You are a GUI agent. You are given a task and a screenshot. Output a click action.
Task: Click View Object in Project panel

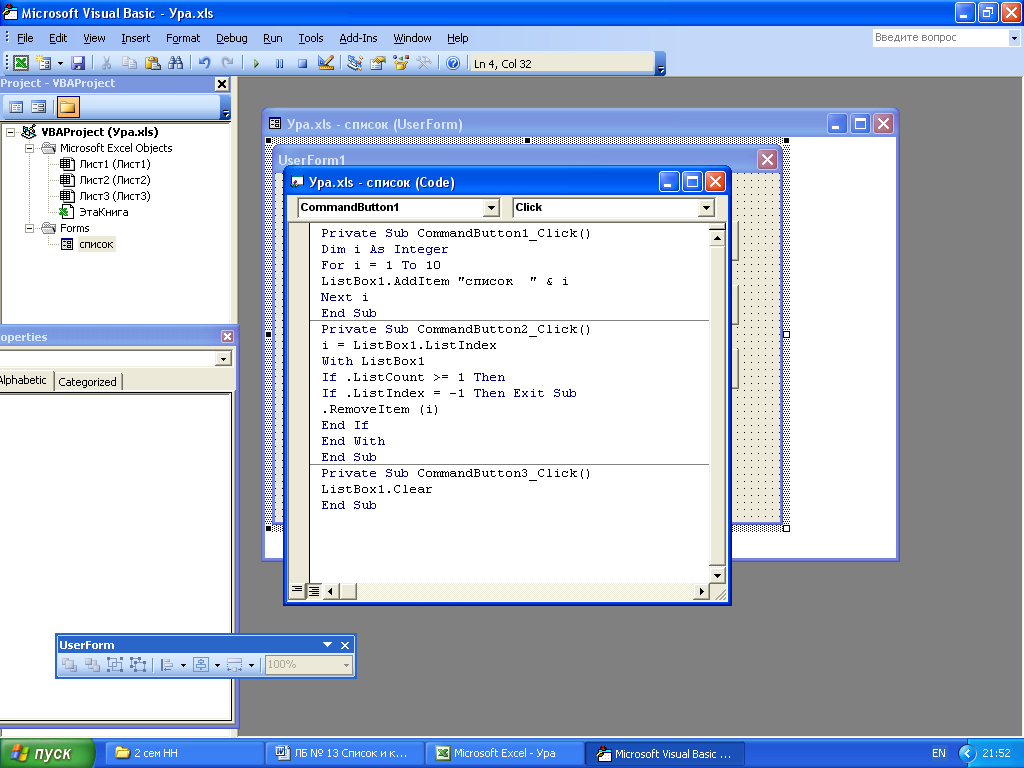tap(39, 107)
